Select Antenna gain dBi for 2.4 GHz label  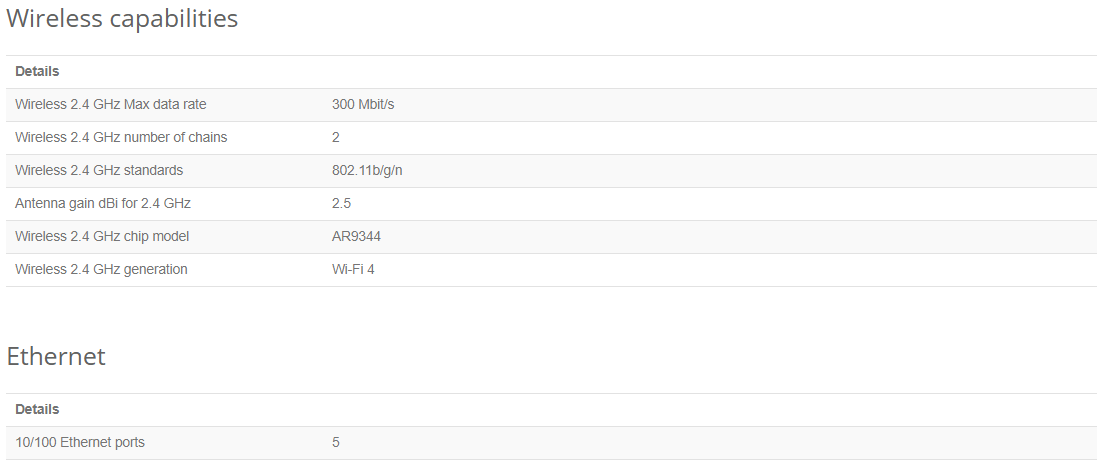(103, 203)
